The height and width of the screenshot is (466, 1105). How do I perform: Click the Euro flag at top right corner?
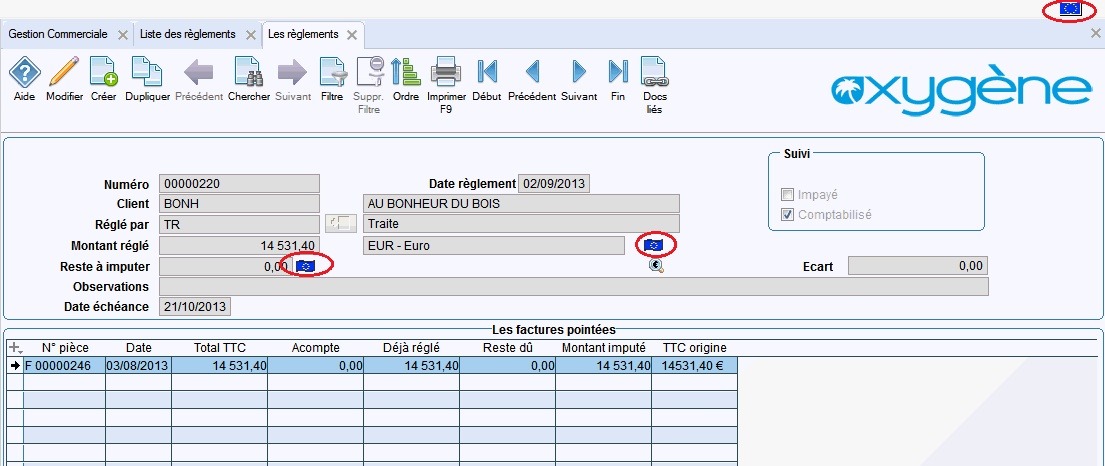pos(1070,8)
